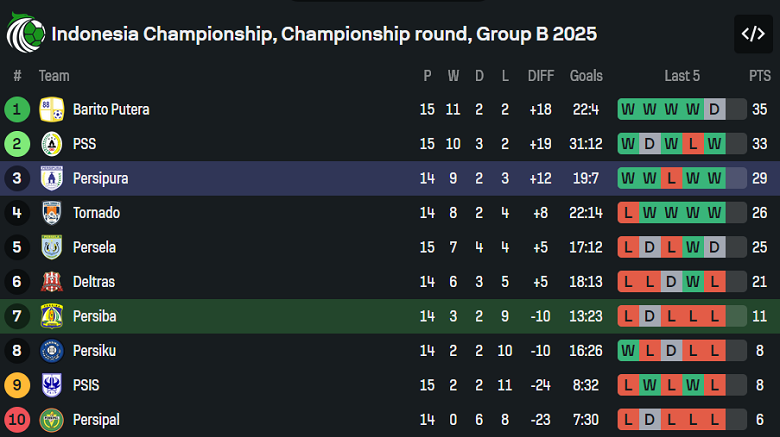Click PSS team crest icon
Screen dimensions: 780x437
[x=52, y=144]
